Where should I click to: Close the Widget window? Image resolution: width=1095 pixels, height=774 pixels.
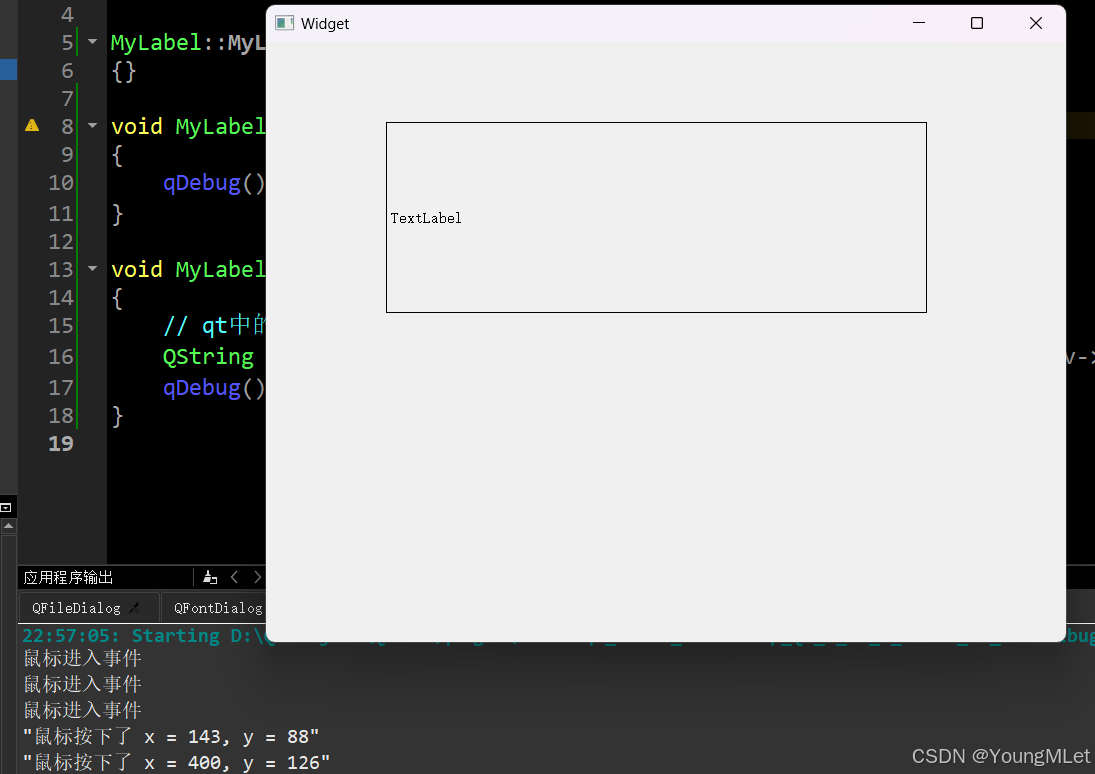[1036, 23]
